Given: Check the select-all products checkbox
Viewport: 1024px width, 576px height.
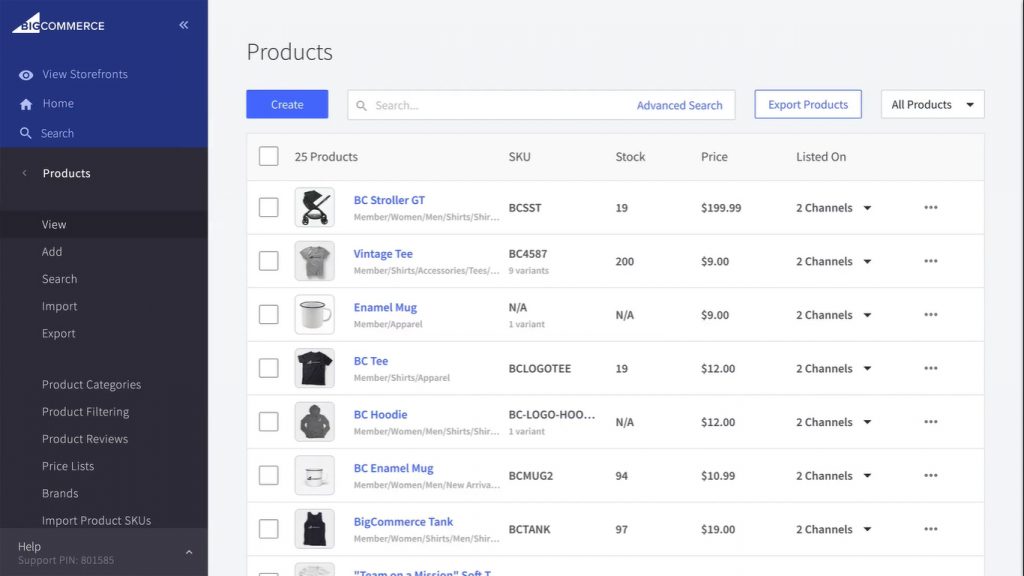Looking at the screenshot, I should (268, 156).
